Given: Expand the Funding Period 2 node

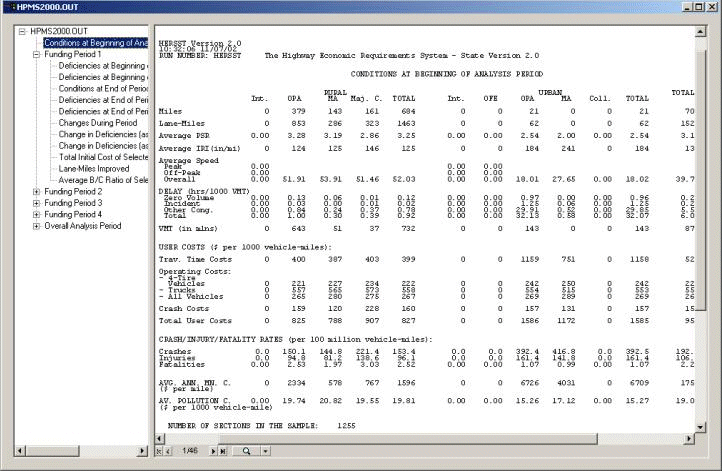Looking at the screenshot, I should [36, 192].
